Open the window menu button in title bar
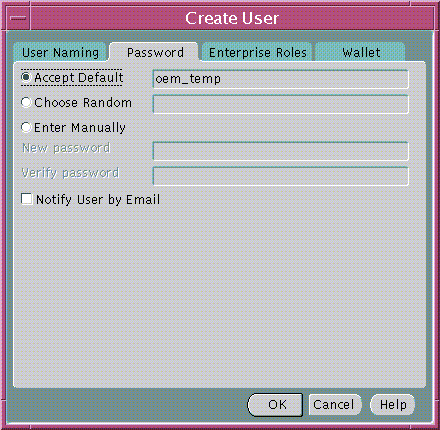This screenshot has width=440, height=430. (x=18, y=18)
